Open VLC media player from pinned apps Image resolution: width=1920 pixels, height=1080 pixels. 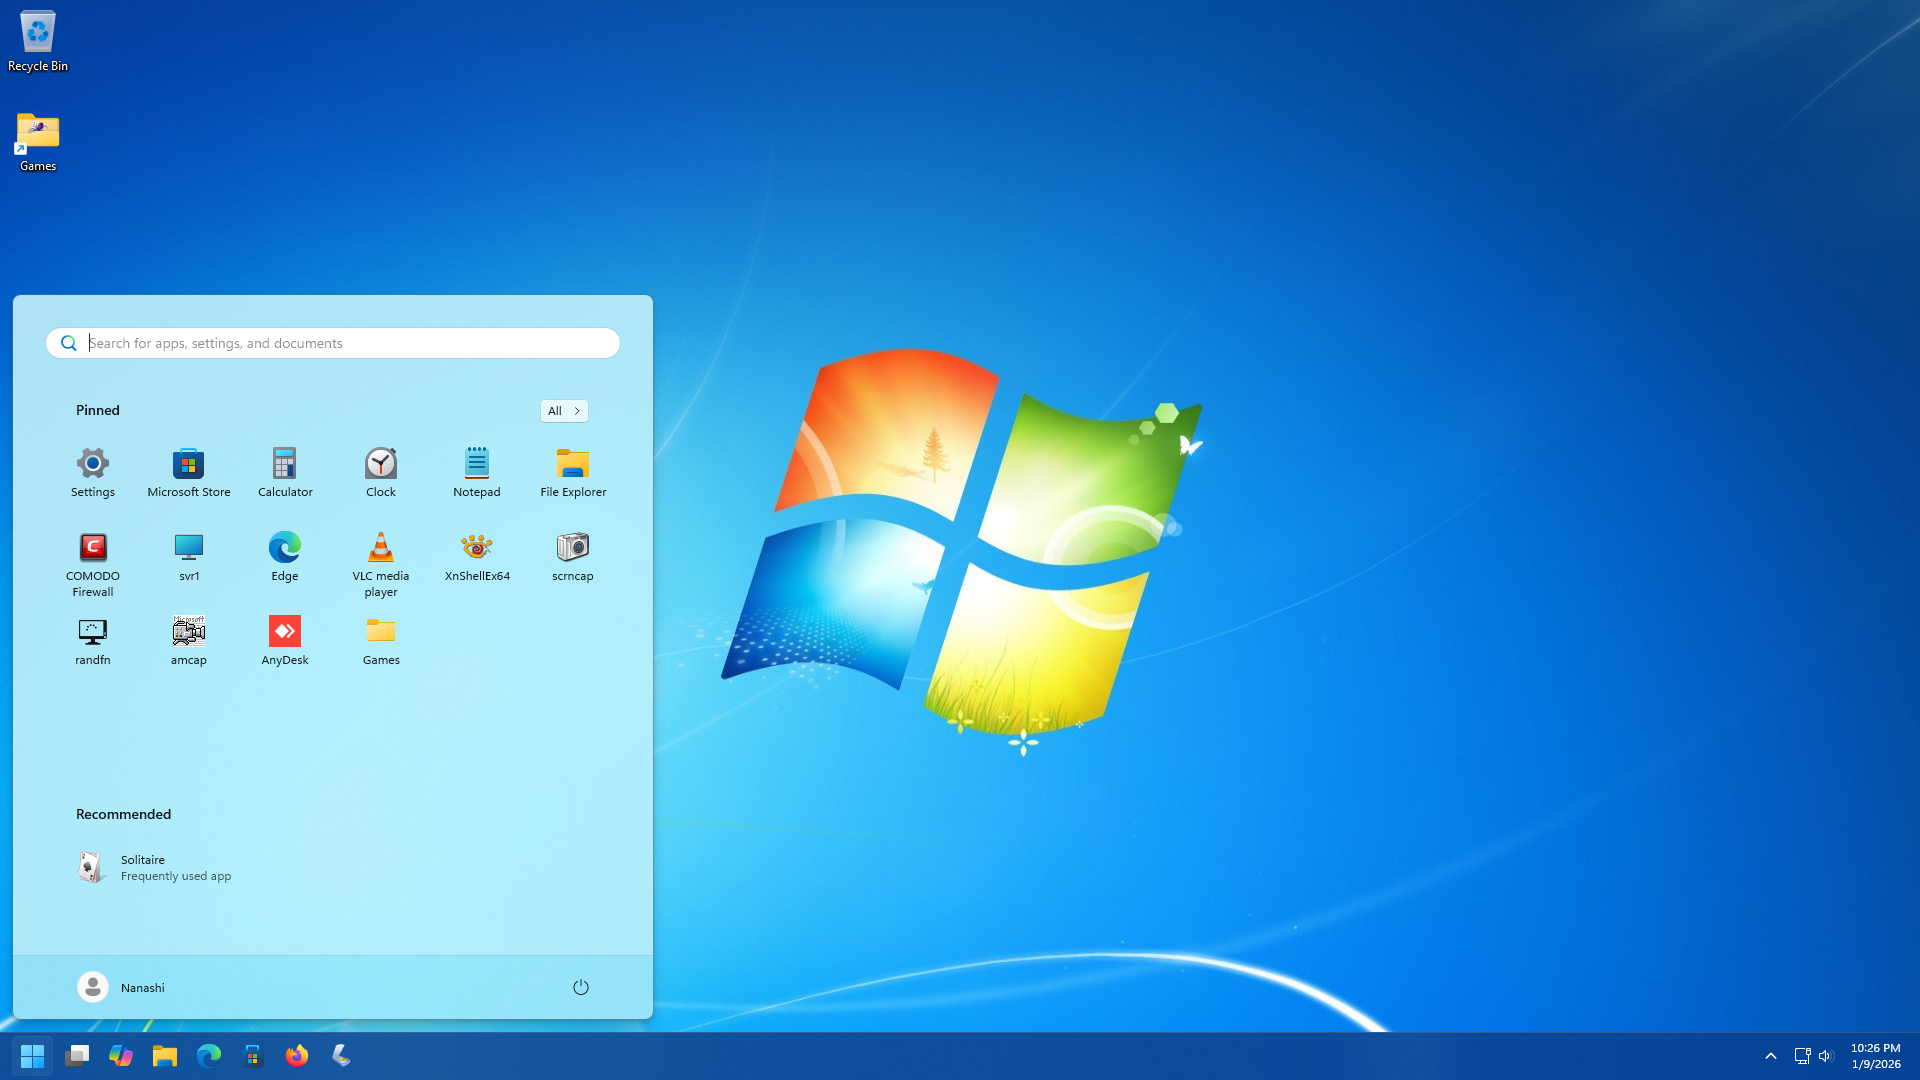coord(380,564)
